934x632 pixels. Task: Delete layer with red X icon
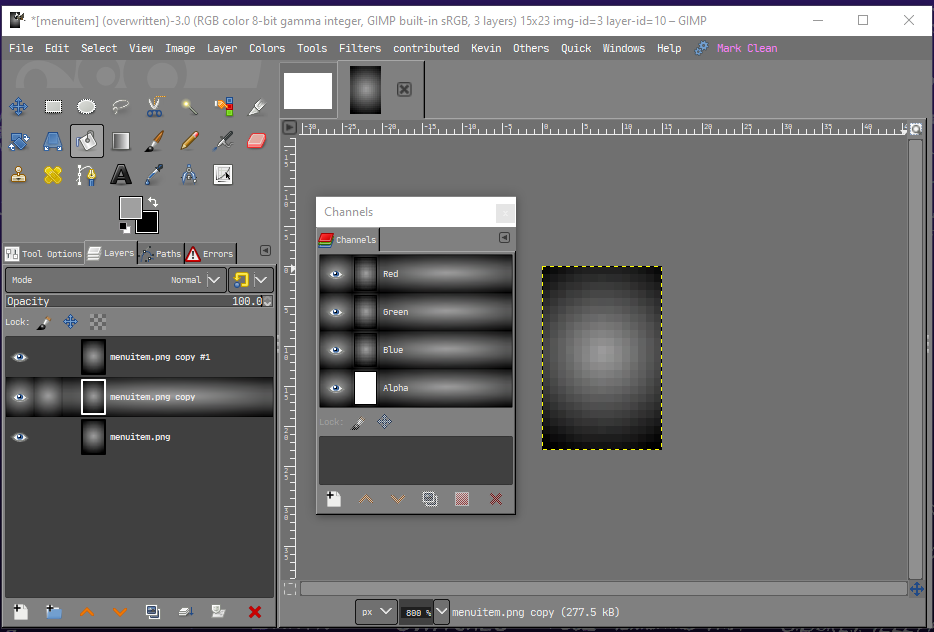tap(254, 611)
